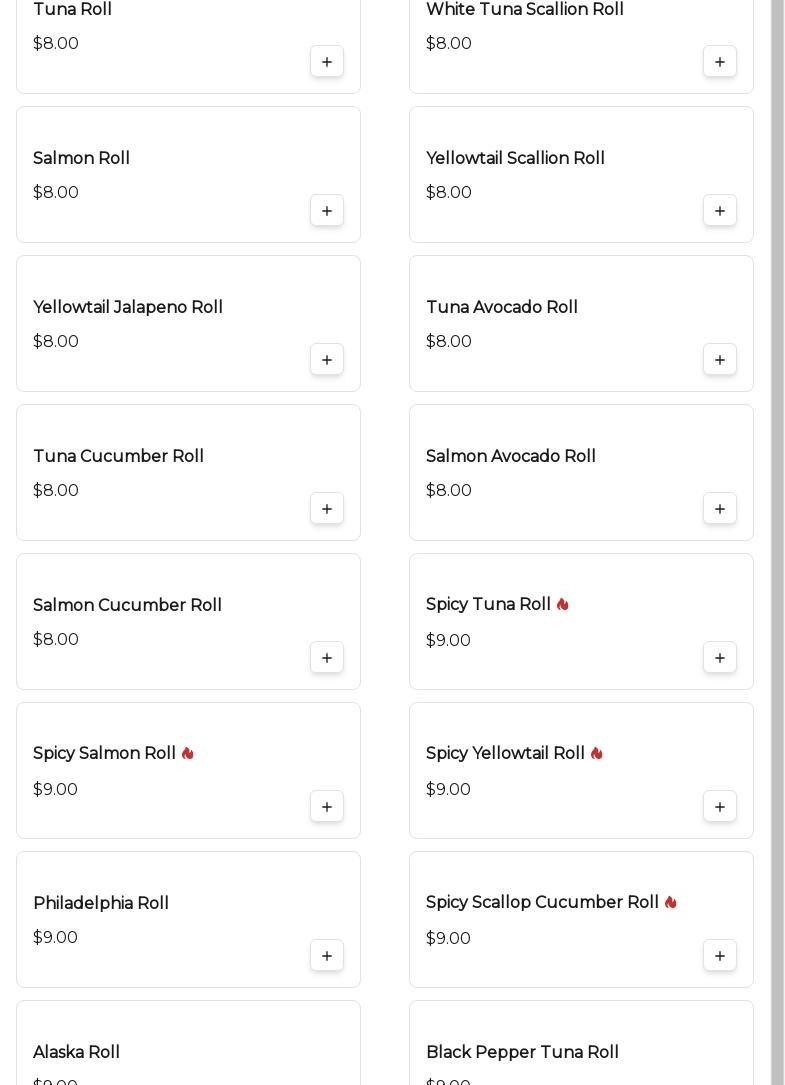Add White Tuna Scallion Roll to order
Viewport: 785px width, 1085px height.
pos(720,62)
